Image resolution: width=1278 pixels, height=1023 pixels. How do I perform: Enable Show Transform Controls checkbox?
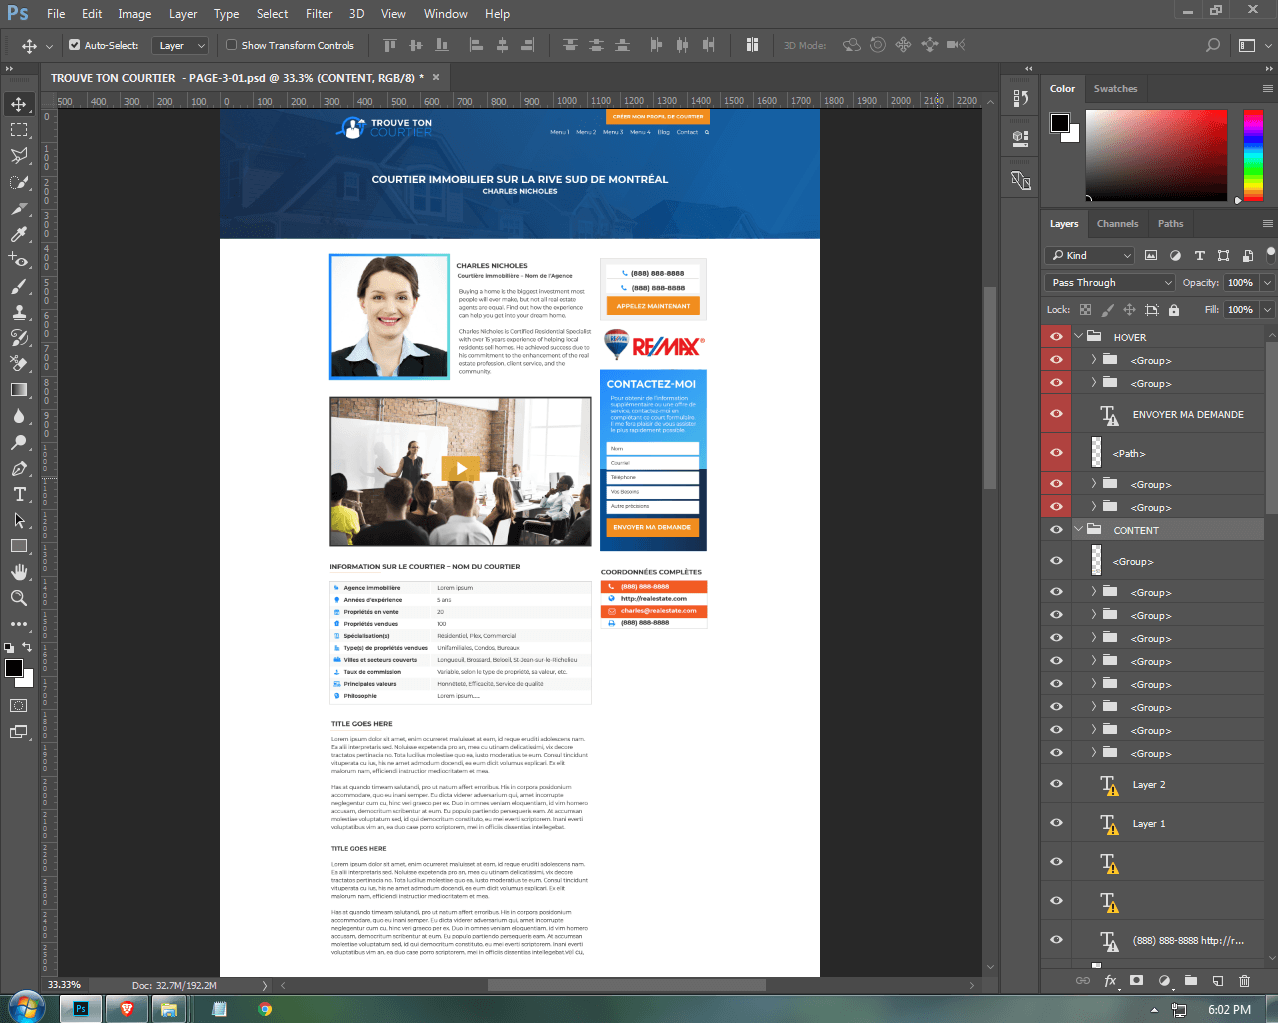click(x=231, y=45)
